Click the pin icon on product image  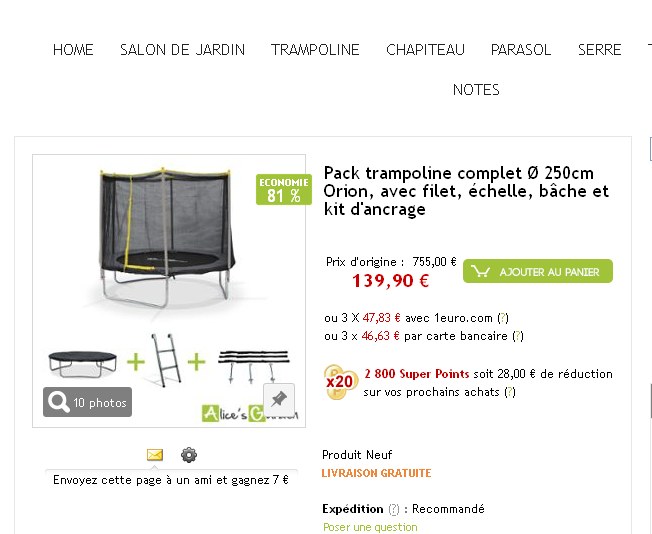pos(279,398)
